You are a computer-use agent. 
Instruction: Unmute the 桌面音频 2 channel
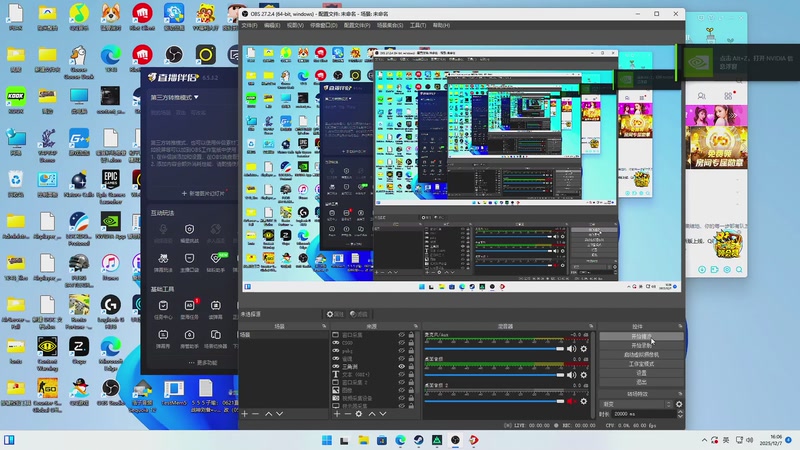coord(571,402)
